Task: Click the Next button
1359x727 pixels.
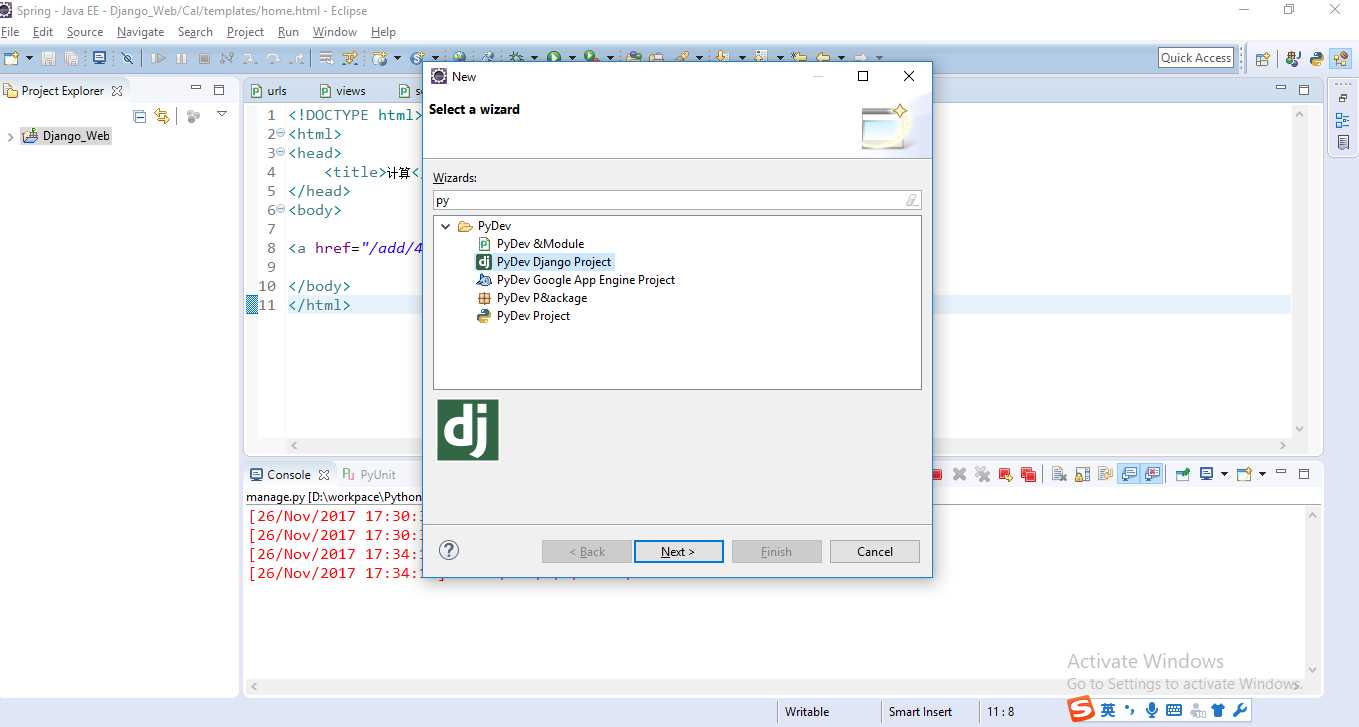Action: tap(678, 552)
